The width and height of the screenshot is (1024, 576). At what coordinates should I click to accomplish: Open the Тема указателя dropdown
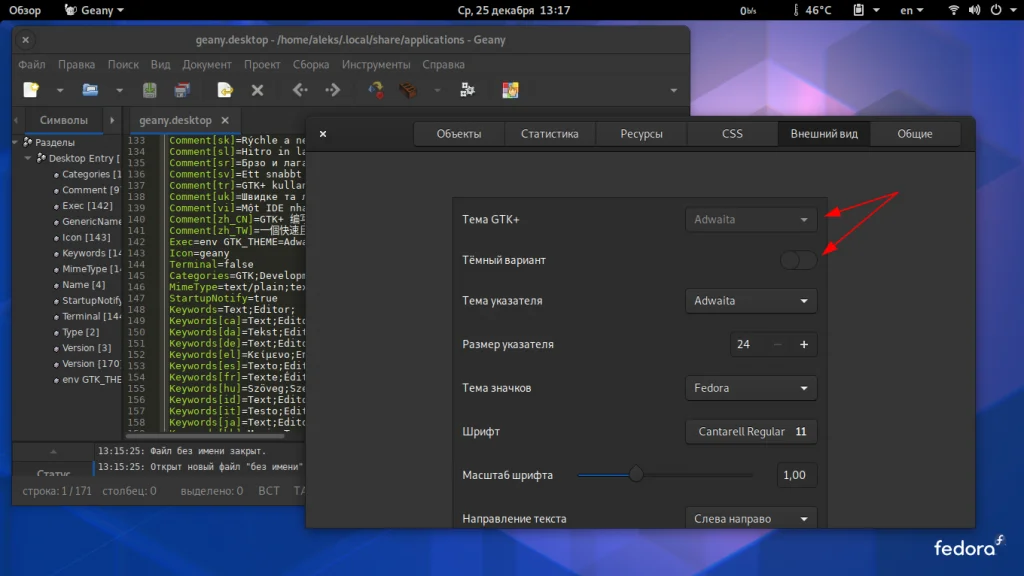[x=751, y=301]
